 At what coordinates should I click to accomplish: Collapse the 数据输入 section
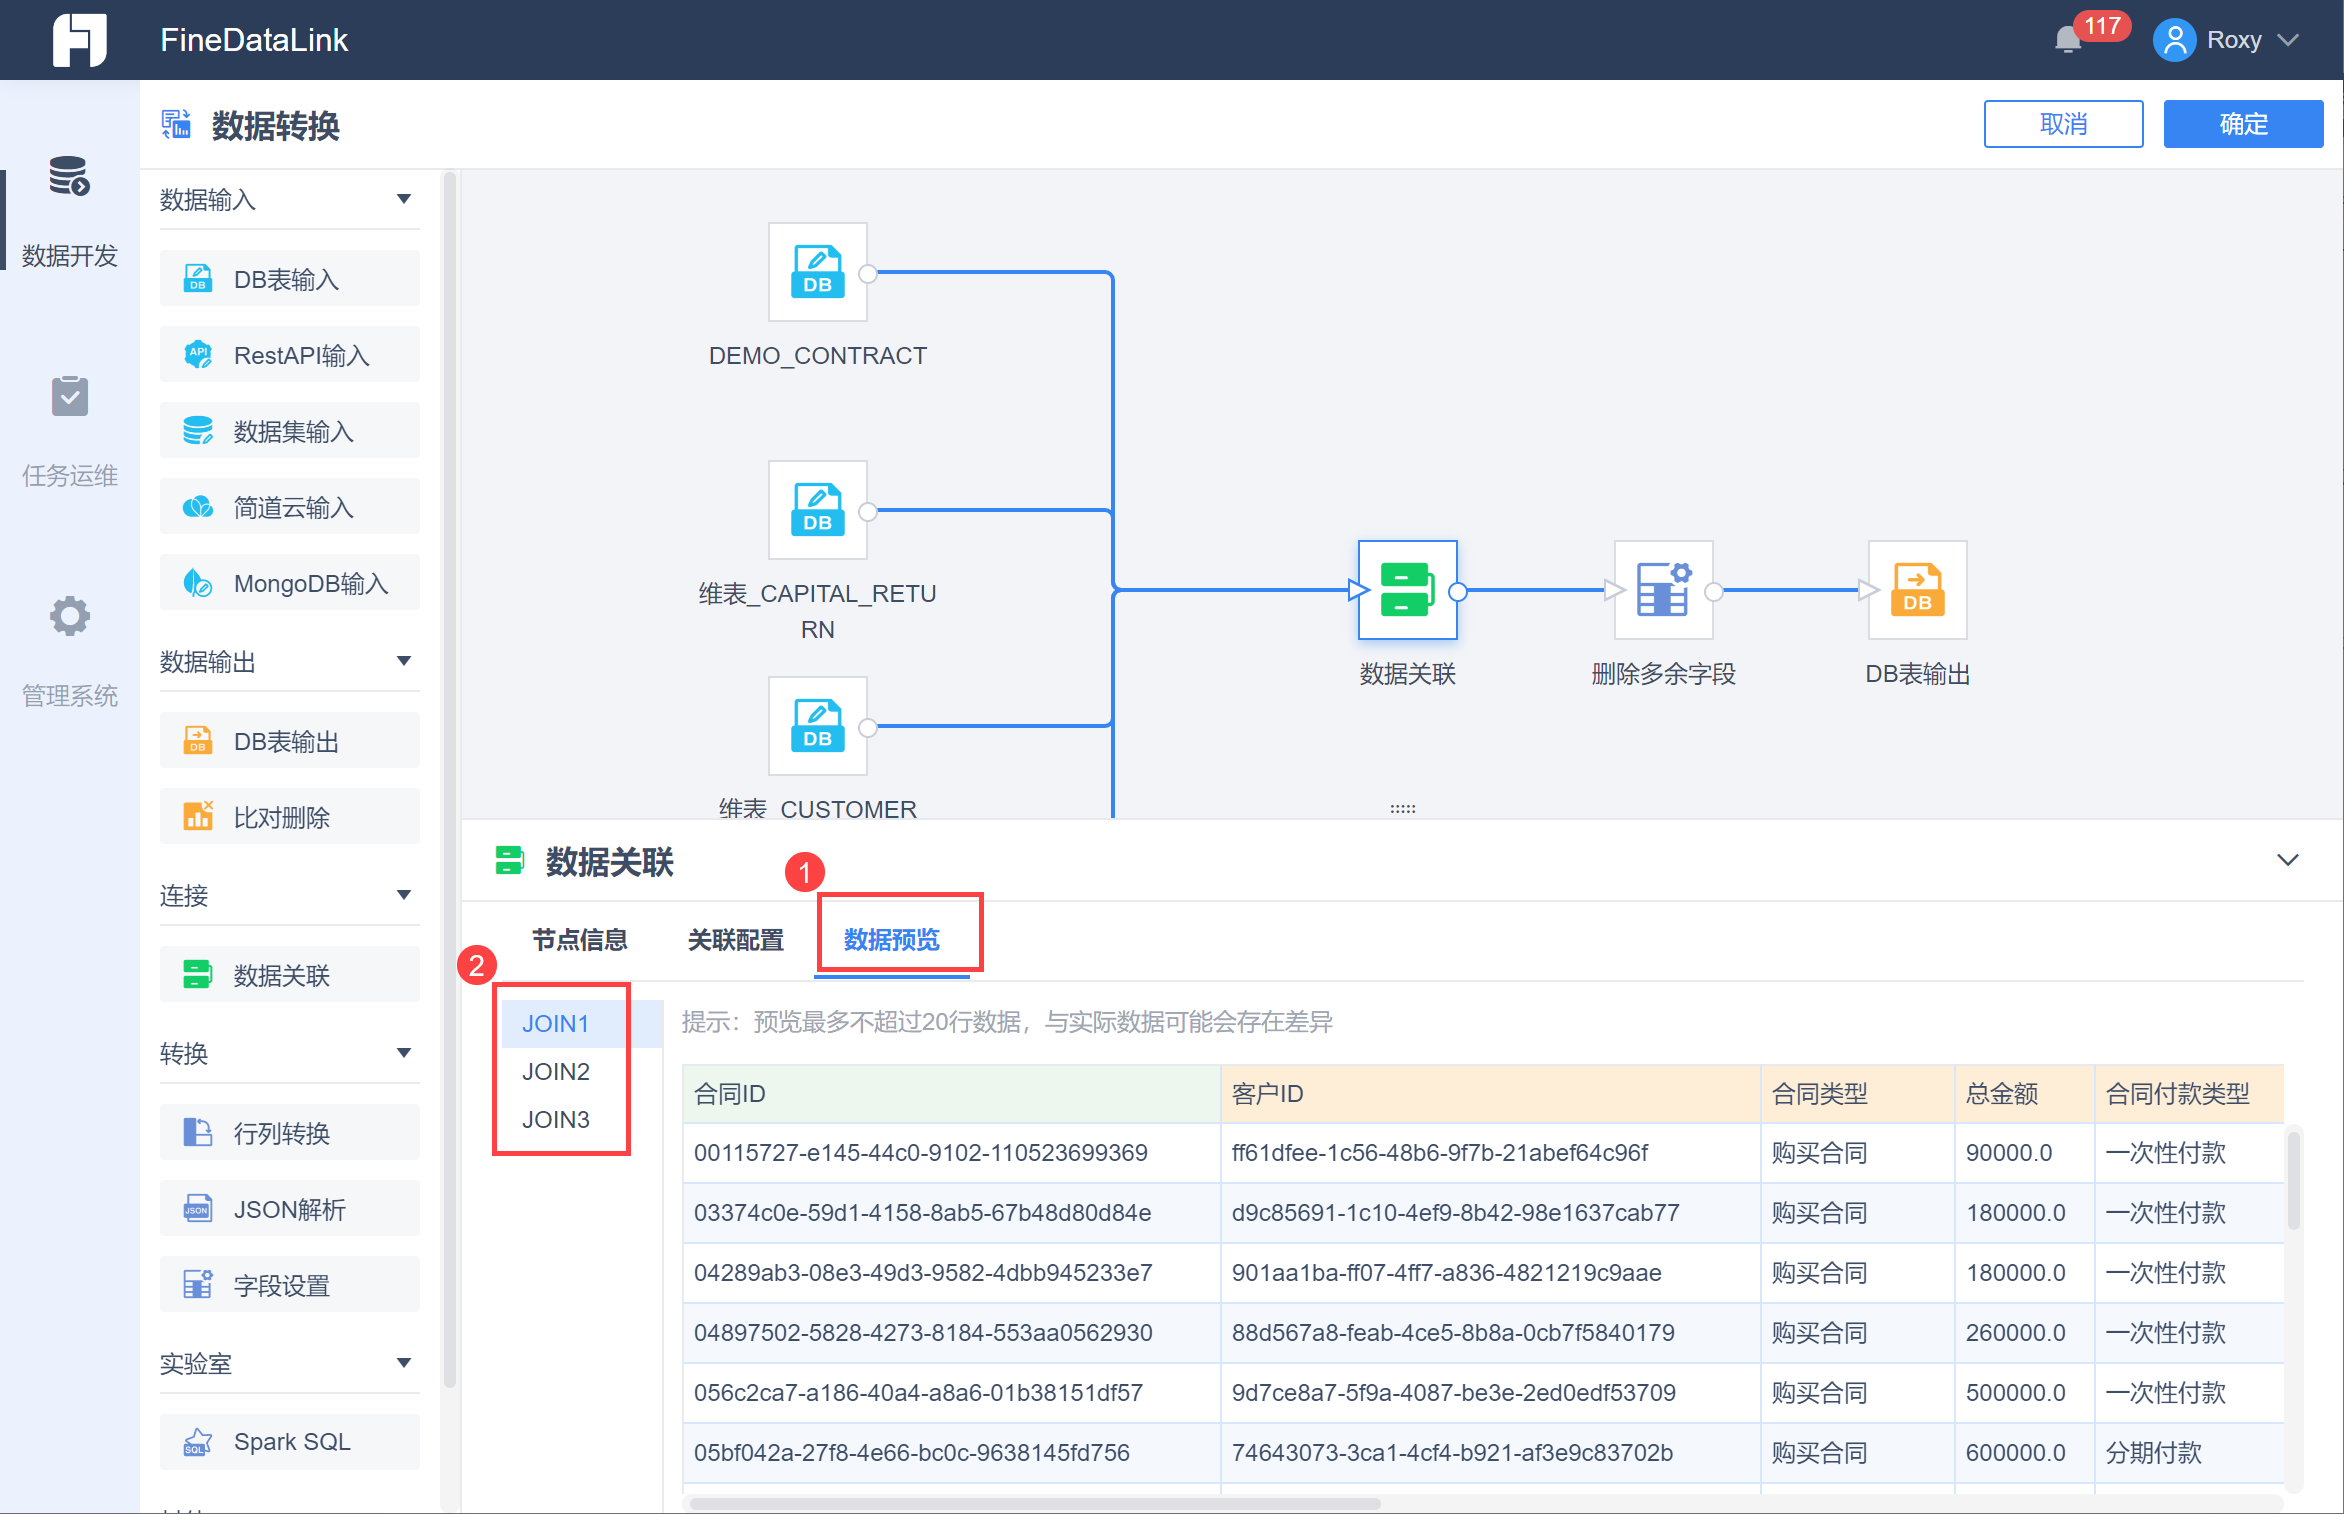[403, 199]
